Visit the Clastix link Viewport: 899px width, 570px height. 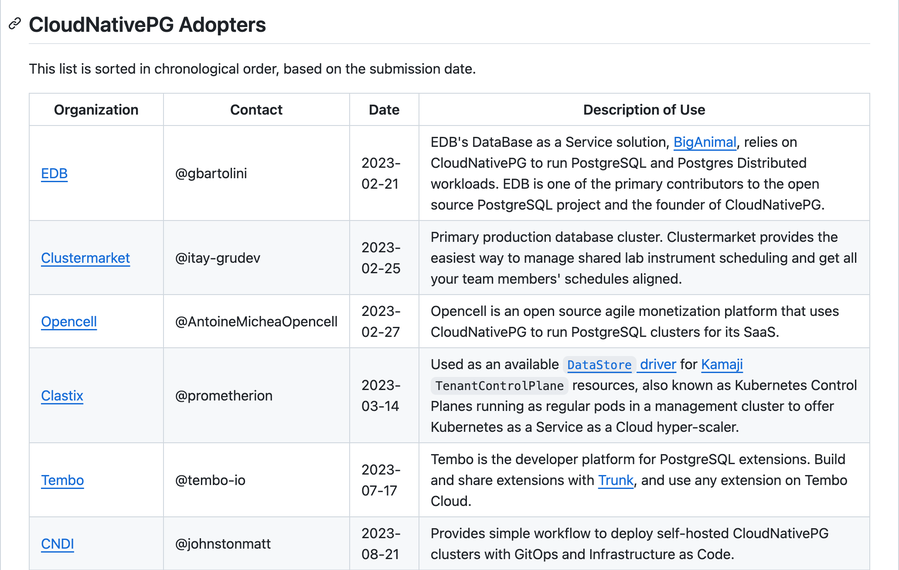62,396
